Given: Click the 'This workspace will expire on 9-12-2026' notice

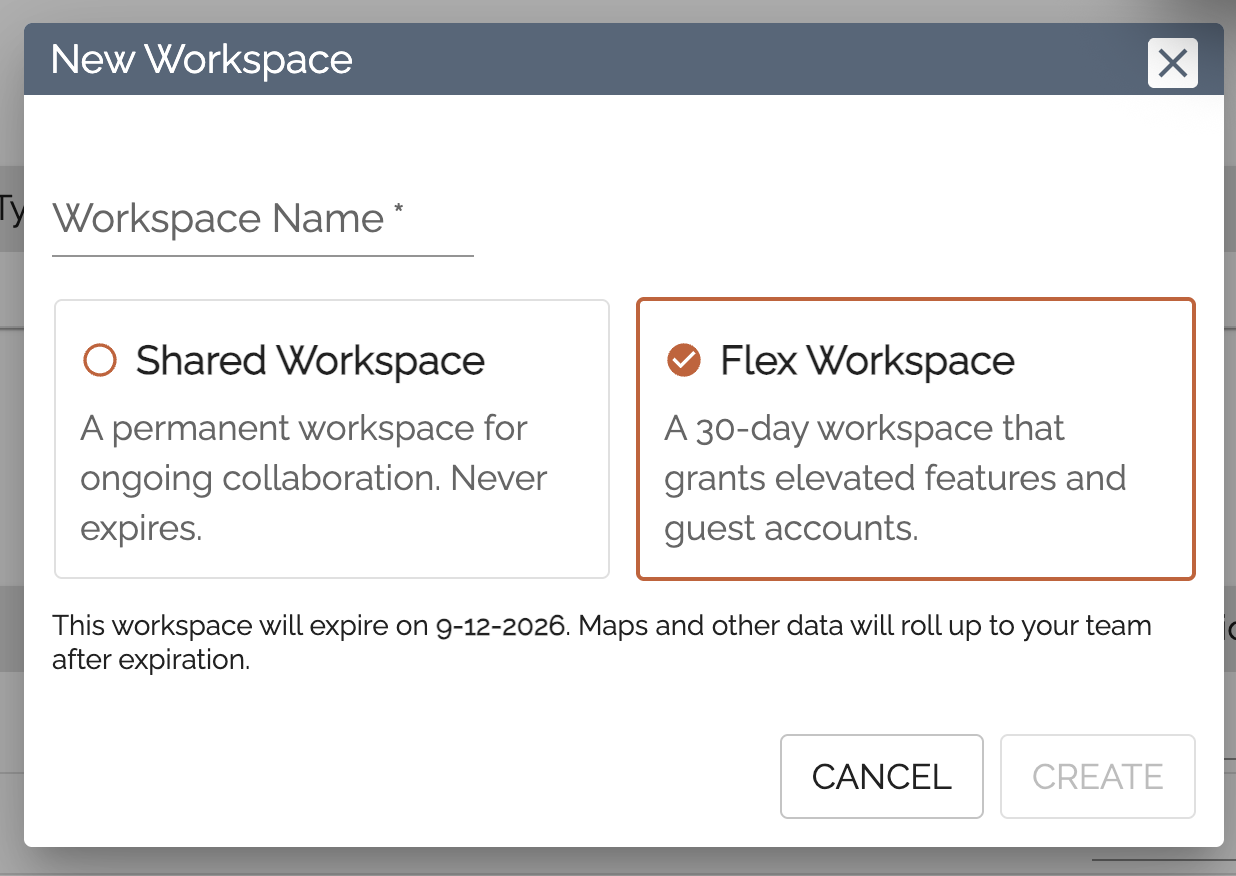Looking at the screenshot, I should (x=602, y=643).
